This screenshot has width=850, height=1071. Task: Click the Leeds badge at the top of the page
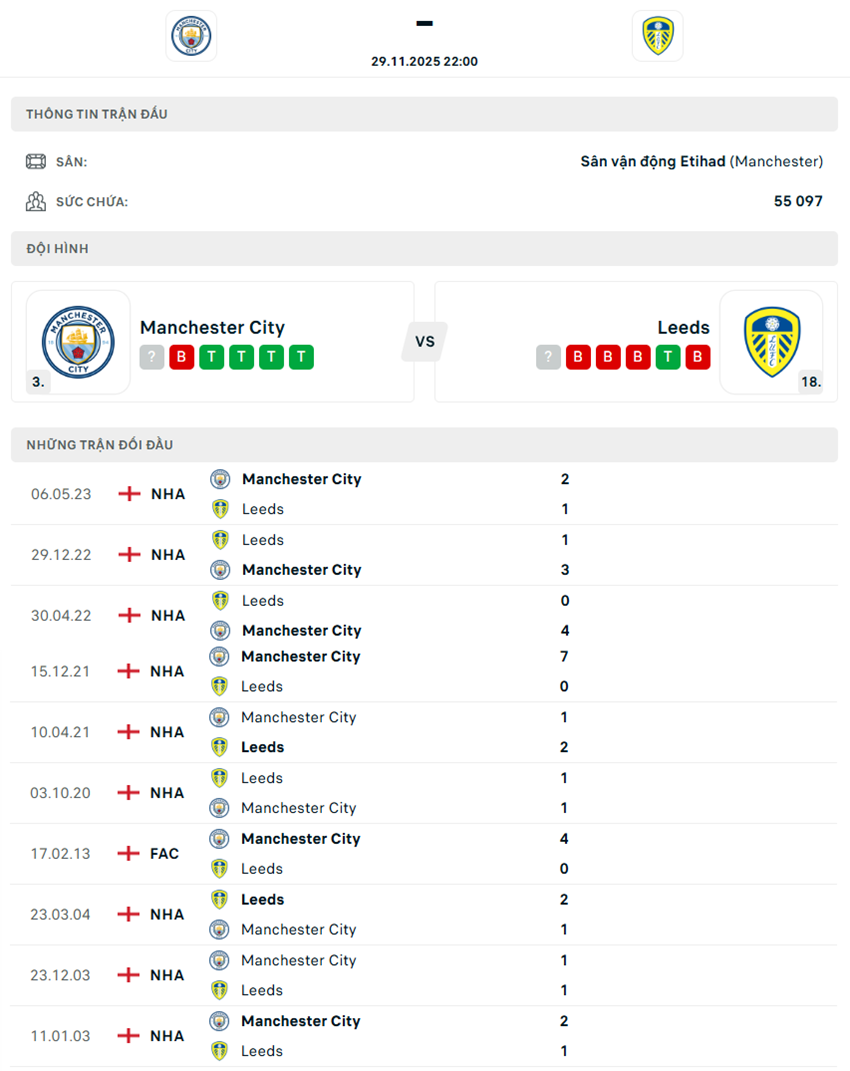point(658,36)
